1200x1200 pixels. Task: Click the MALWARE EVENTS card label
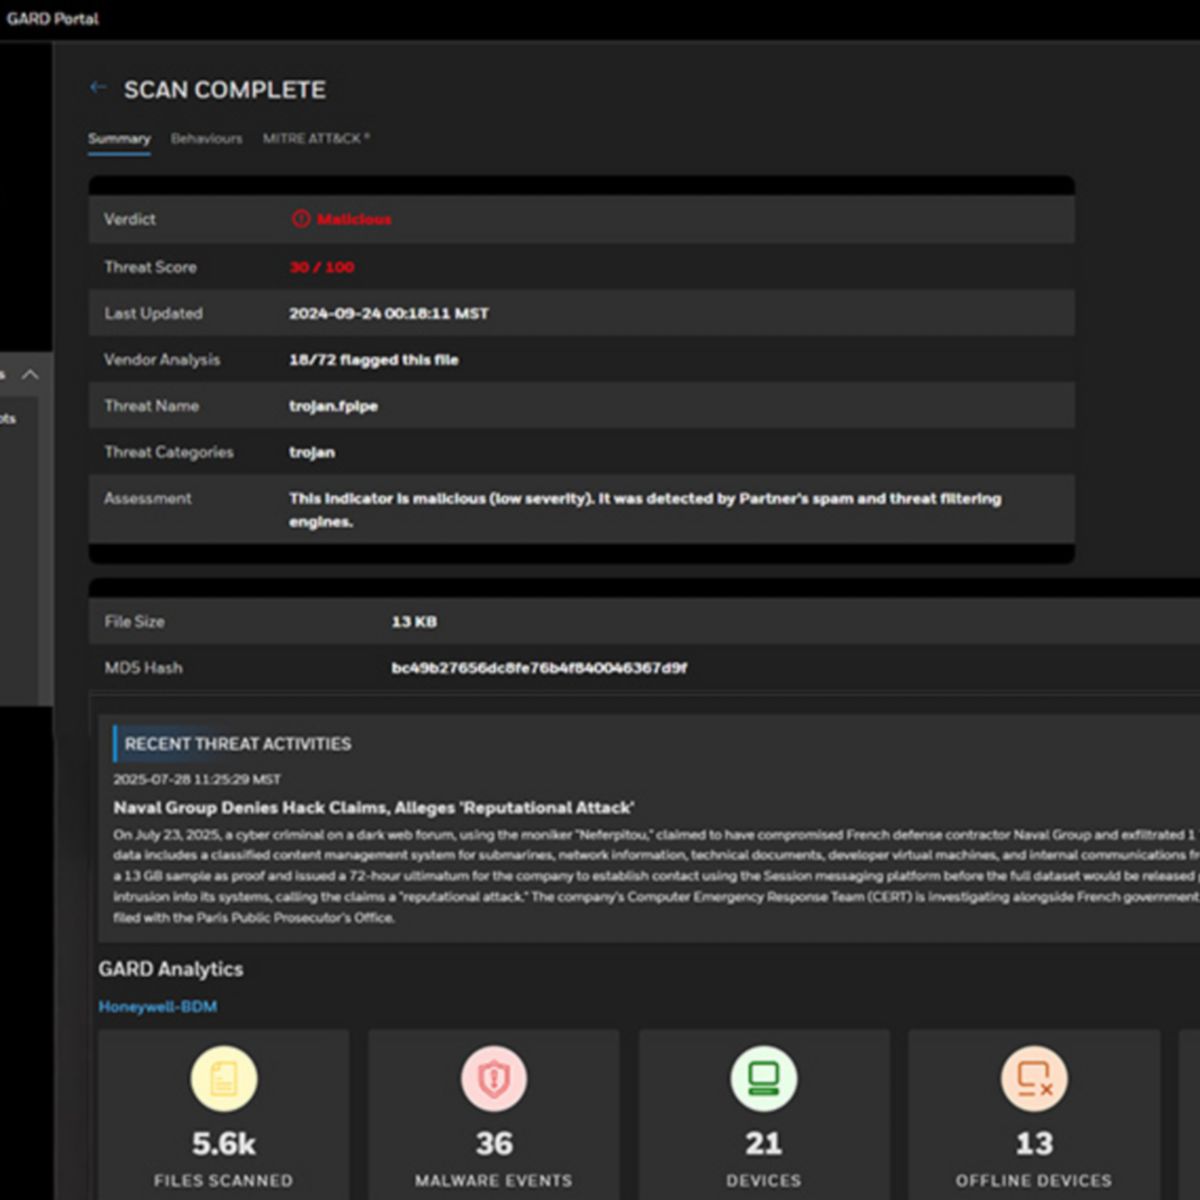click(x=494, y=1181)
